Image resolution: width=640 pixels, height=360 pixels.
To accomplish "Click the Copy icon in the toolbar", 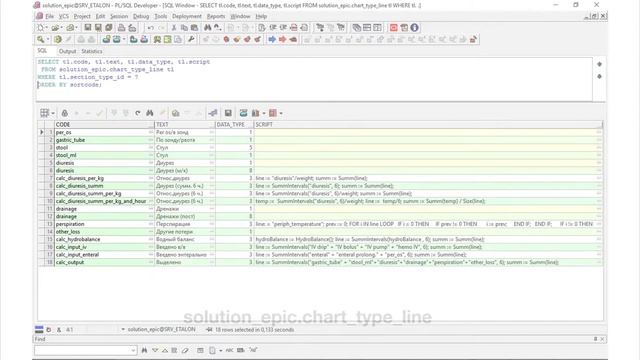I will pos(184,28).
